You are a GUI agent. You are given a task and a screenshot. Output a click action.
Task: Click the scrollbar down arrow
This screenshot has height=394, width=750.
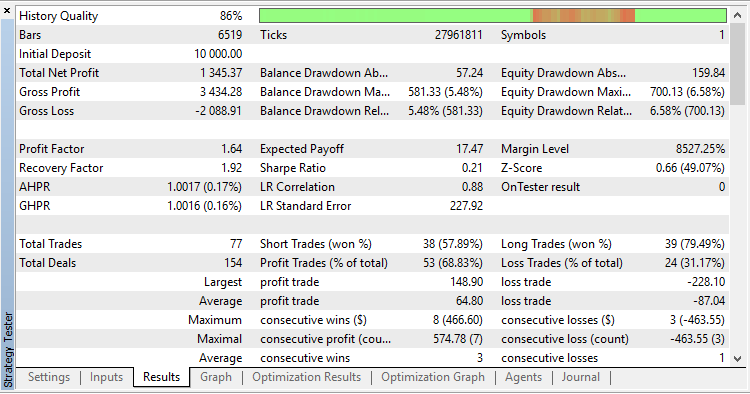[x=738, y=358]
